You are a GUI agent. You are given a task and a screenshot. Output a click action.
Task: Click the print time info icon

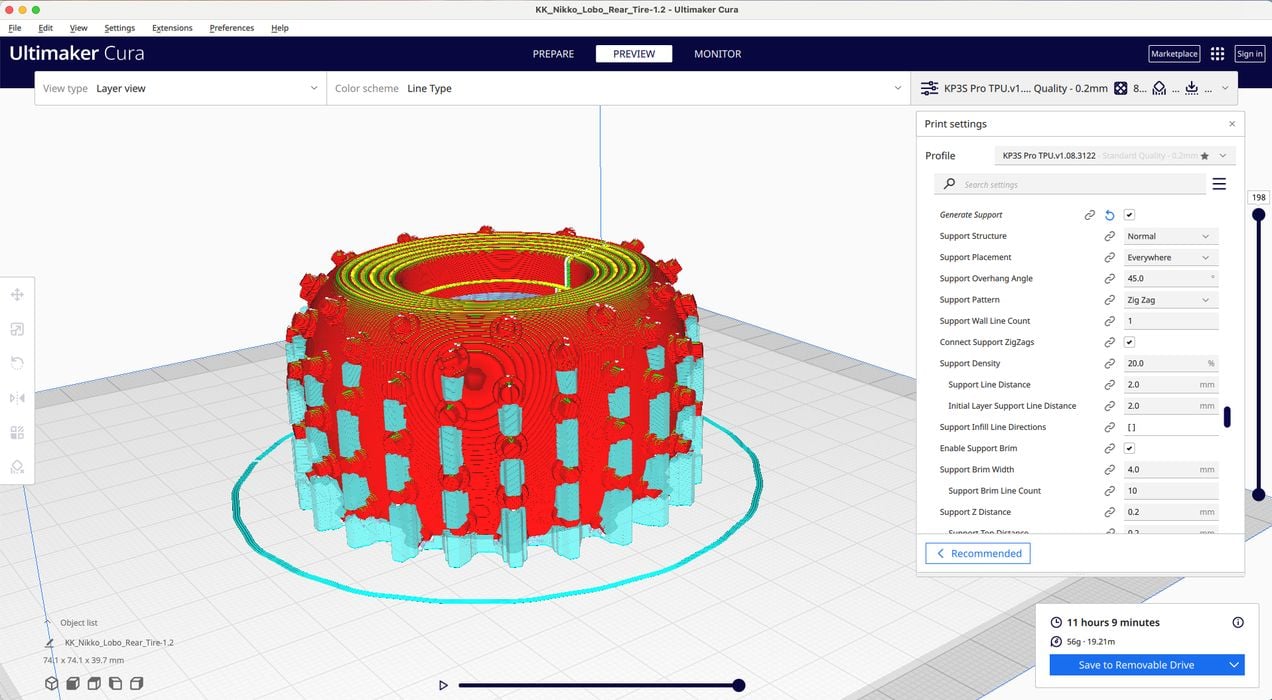tap(1238, 622)
